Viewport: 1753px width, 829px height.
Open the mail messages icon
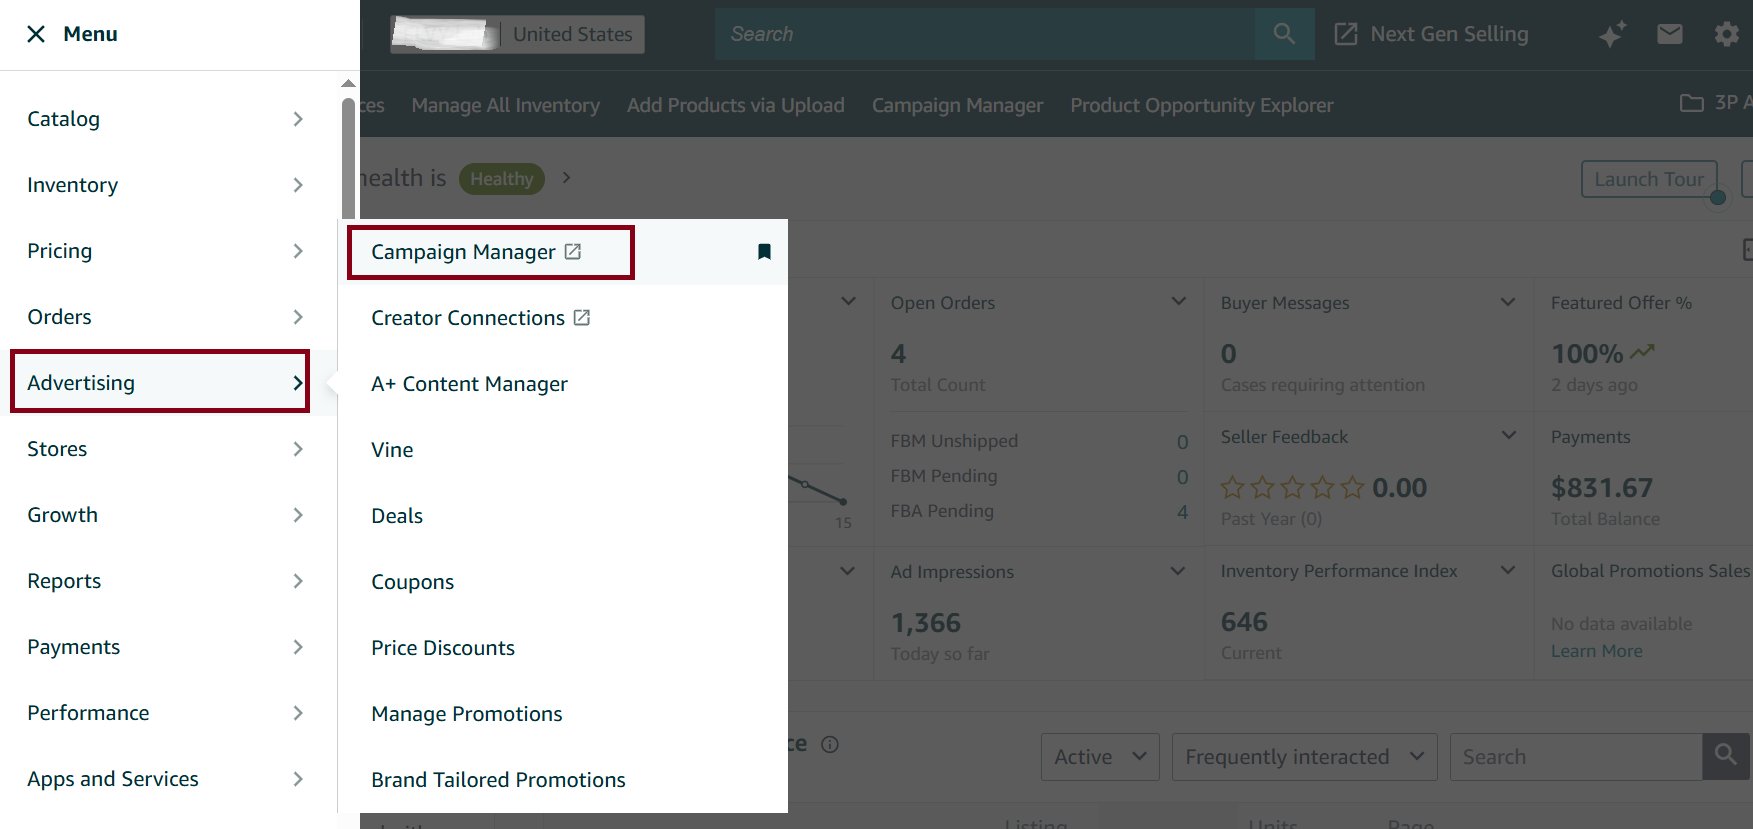pyautogui.click(x=1670, y=34)
